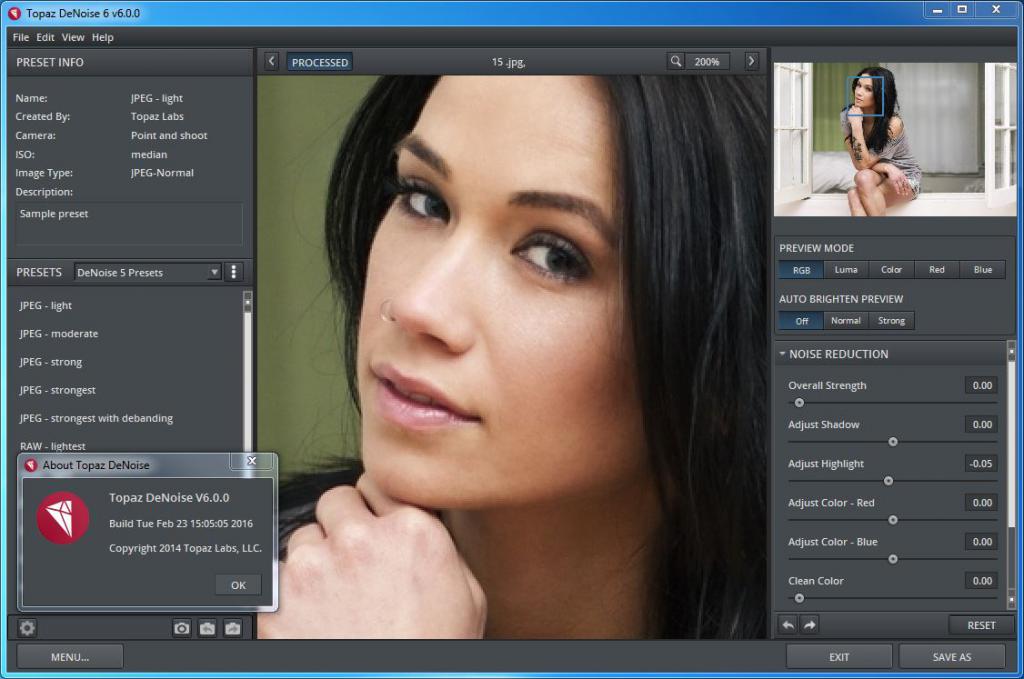The width and height of the screenshot is (1024, 679).
Task: Select the JPEG - light preset
Action: pos(46,306)
